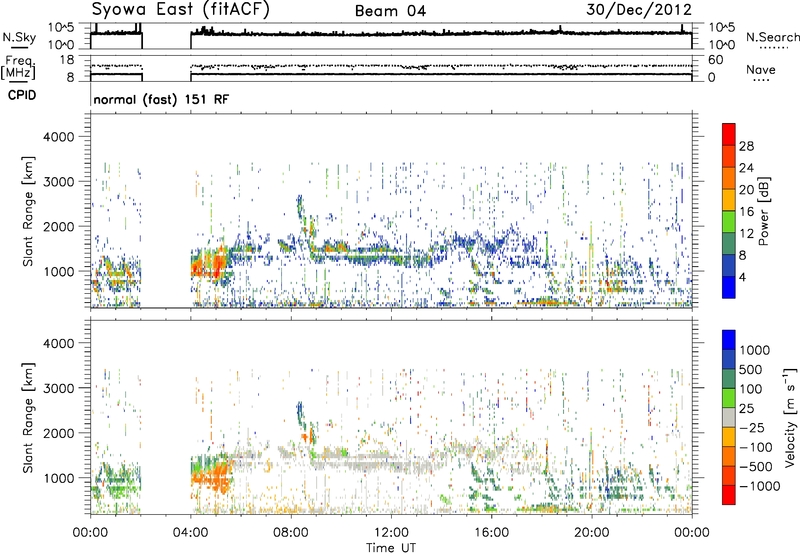Pick the yellow 16-20 dB segment of the Power colorbar
Viewport: 800px width, 554px height.
[729, 199]
